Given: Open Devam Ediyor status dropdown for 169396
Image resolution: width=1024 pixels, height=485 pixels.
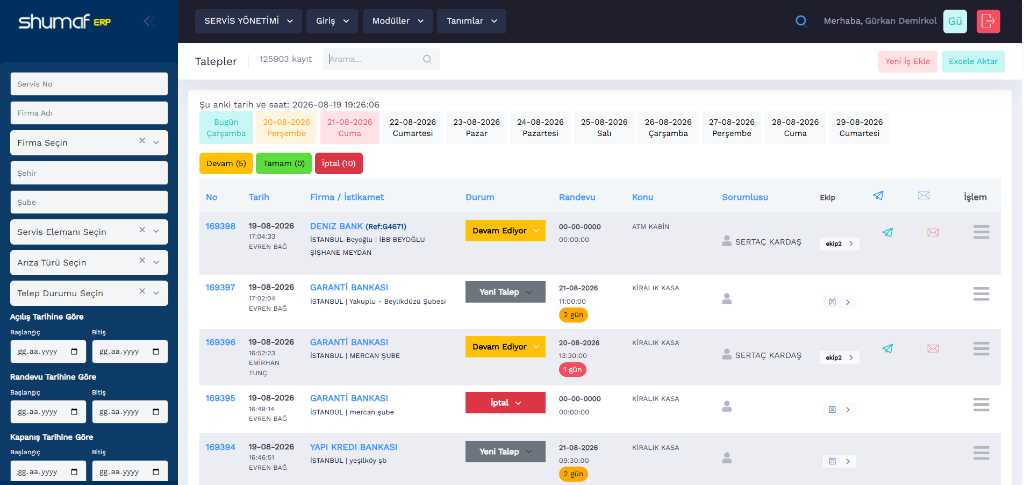Looking at the screenshot, I should tap(505, 347).
